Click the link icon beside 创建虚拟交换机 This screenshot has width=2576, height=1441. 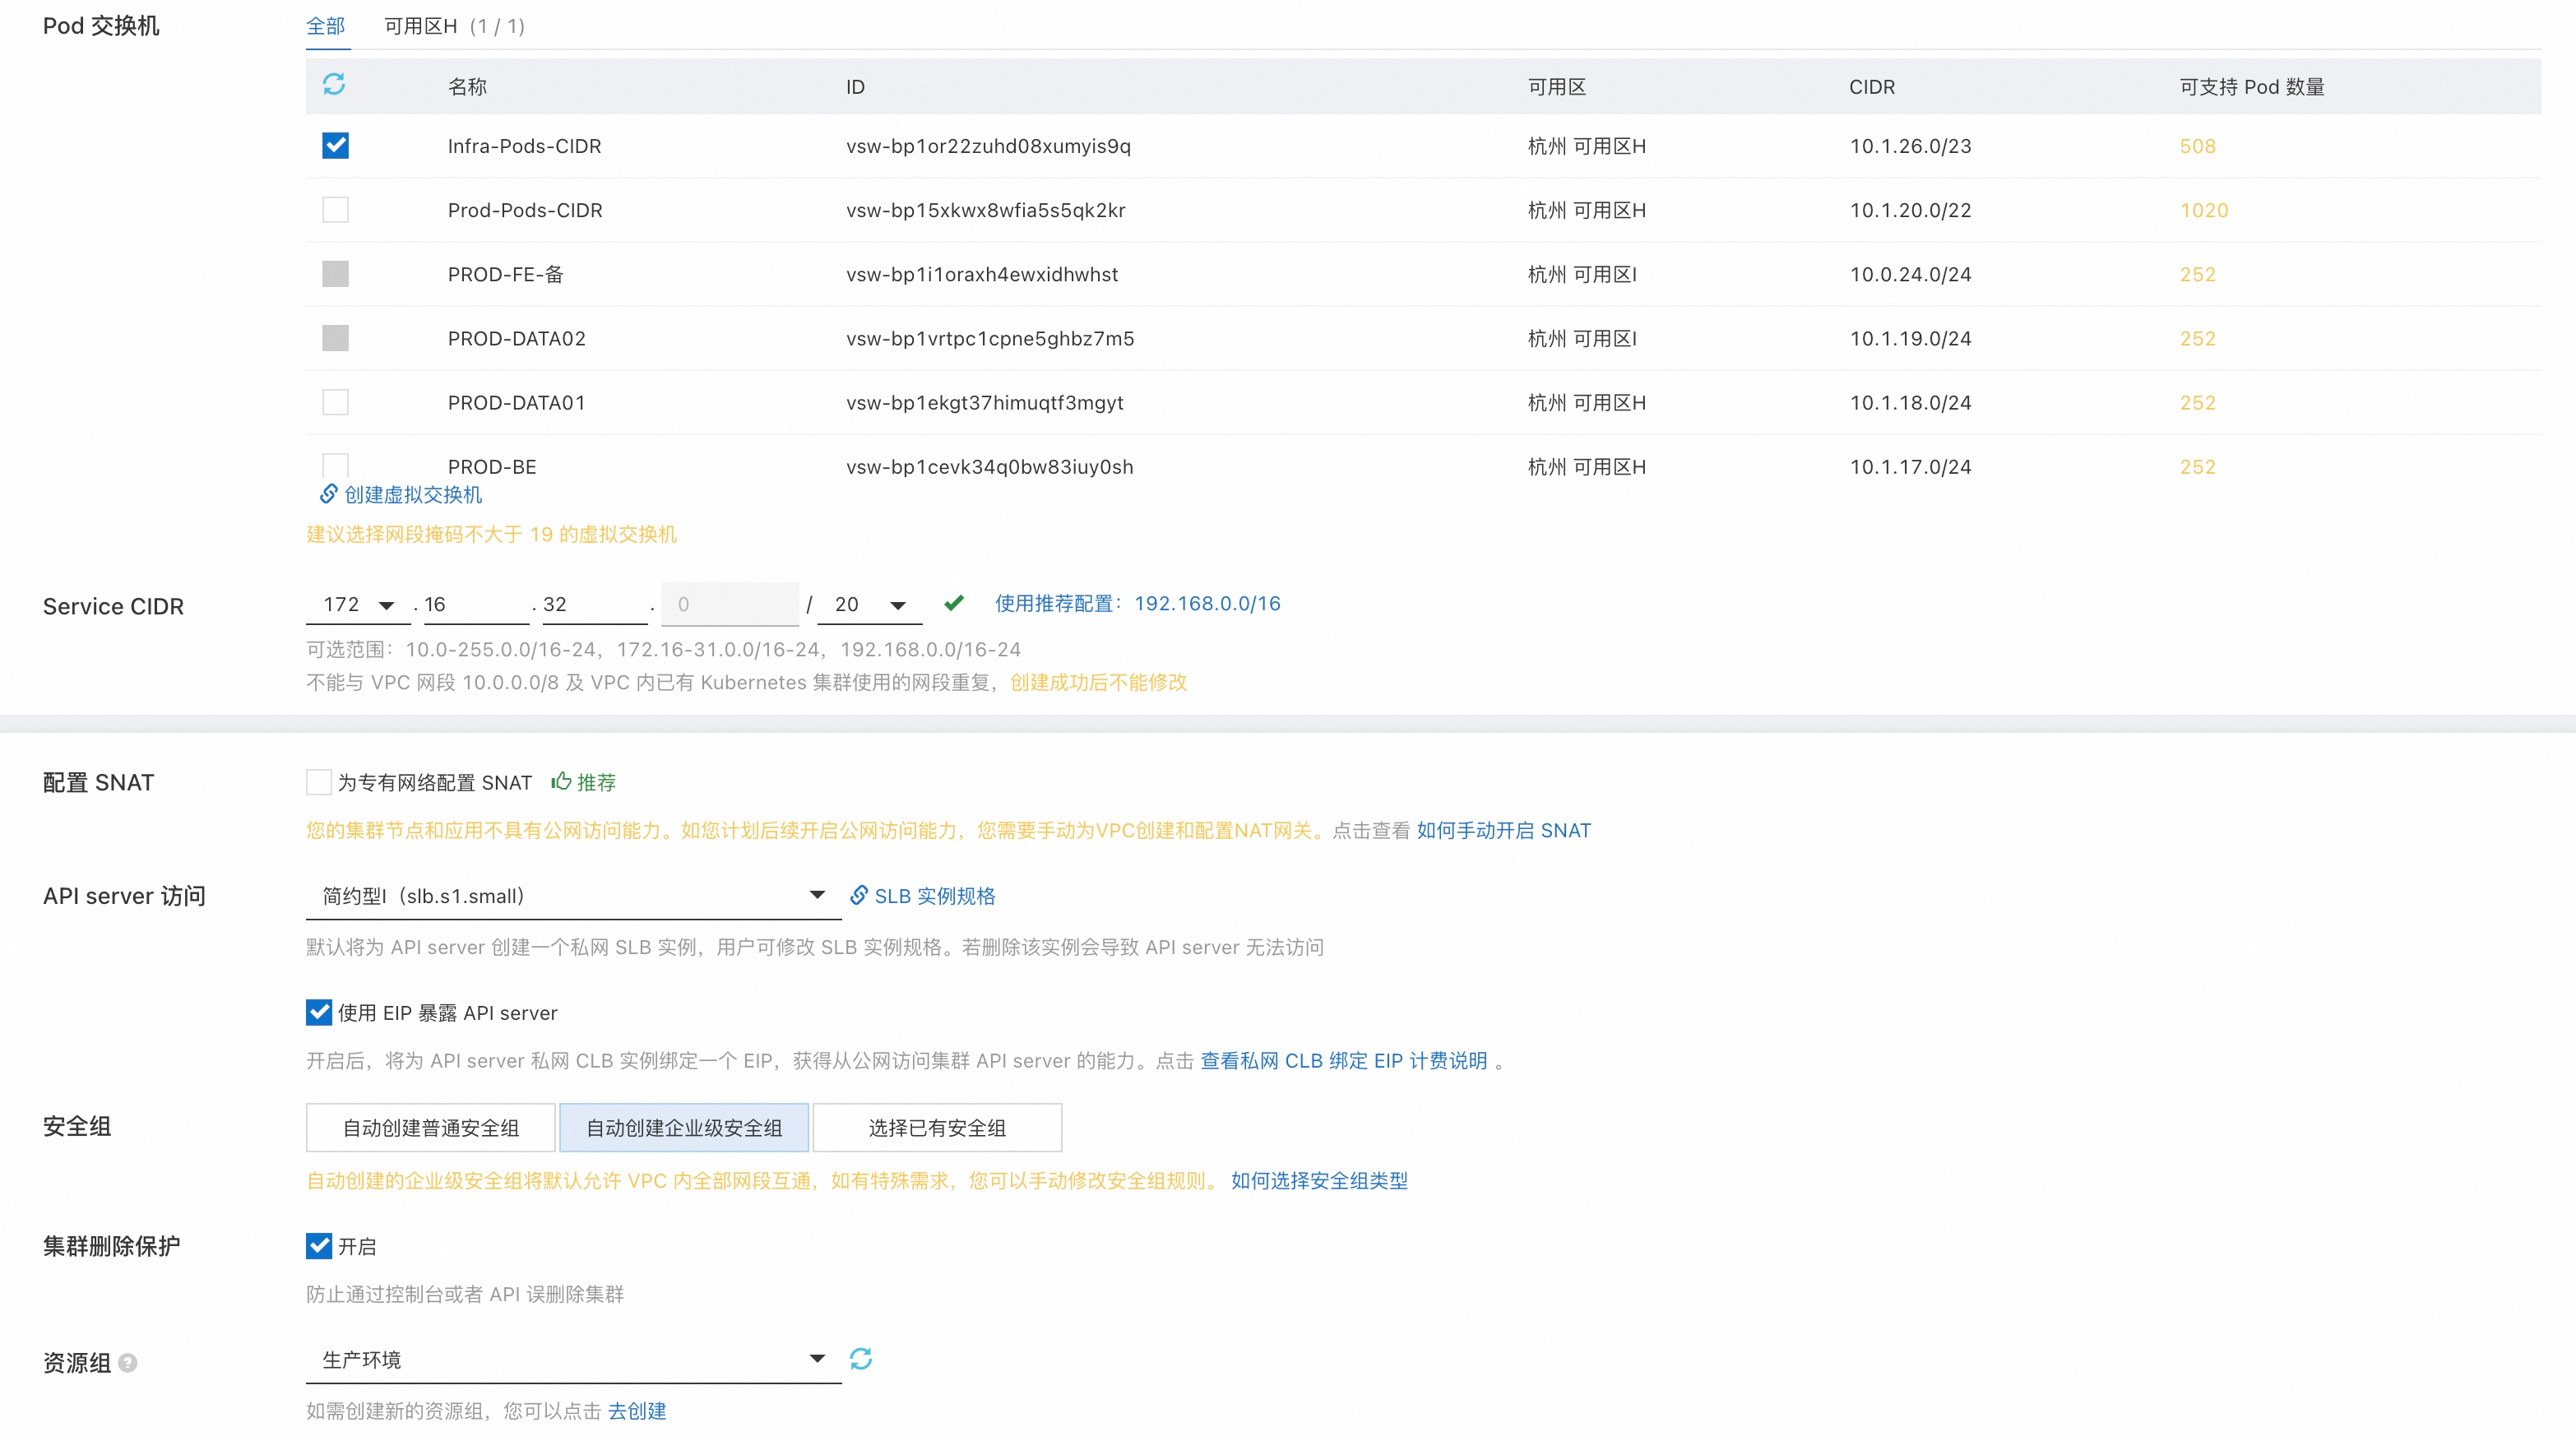tap(328, 494)
